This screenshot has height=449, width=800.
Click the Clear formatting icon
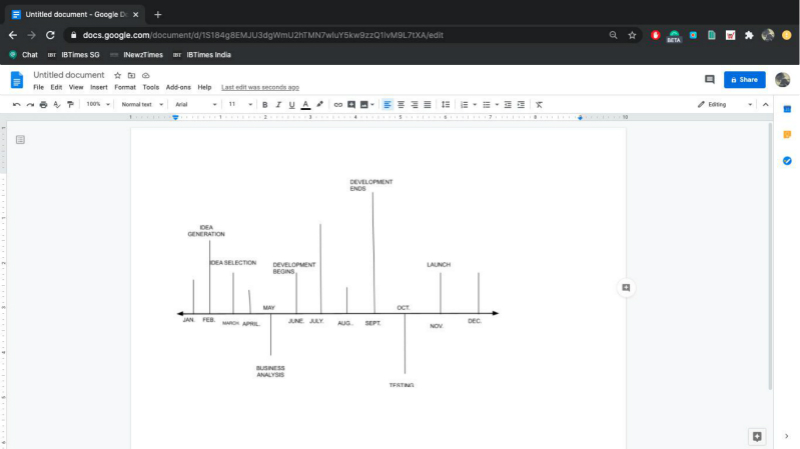539,104
